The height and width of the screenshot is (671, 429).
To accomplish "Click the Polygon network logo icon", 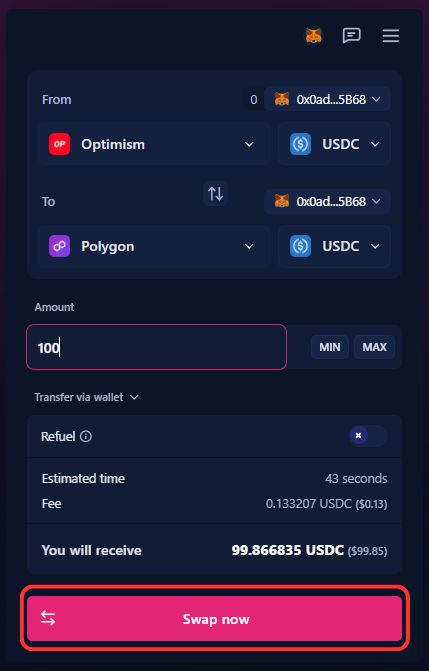I will pyautogui.click(x=60, y=246).
